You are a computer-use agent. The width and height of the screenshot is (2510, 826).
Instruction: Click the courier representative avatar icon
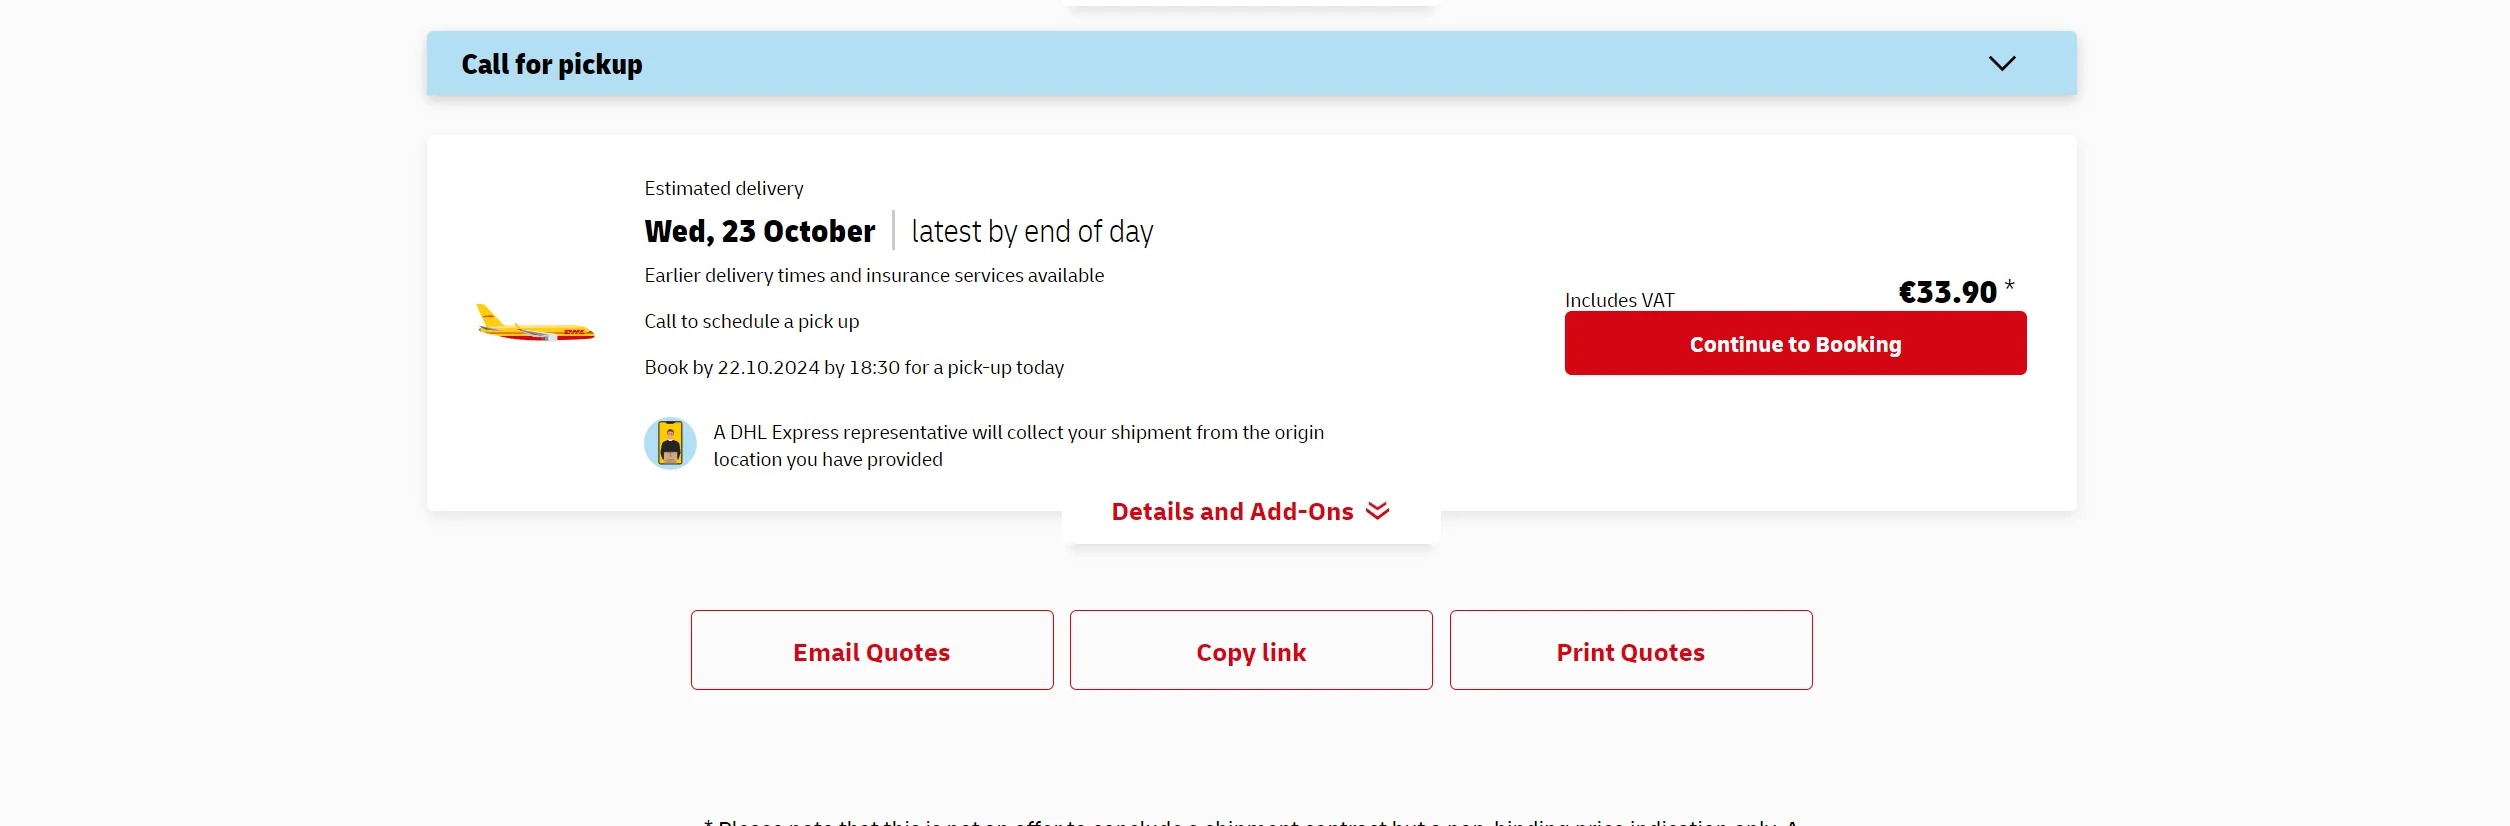(670, 443)
